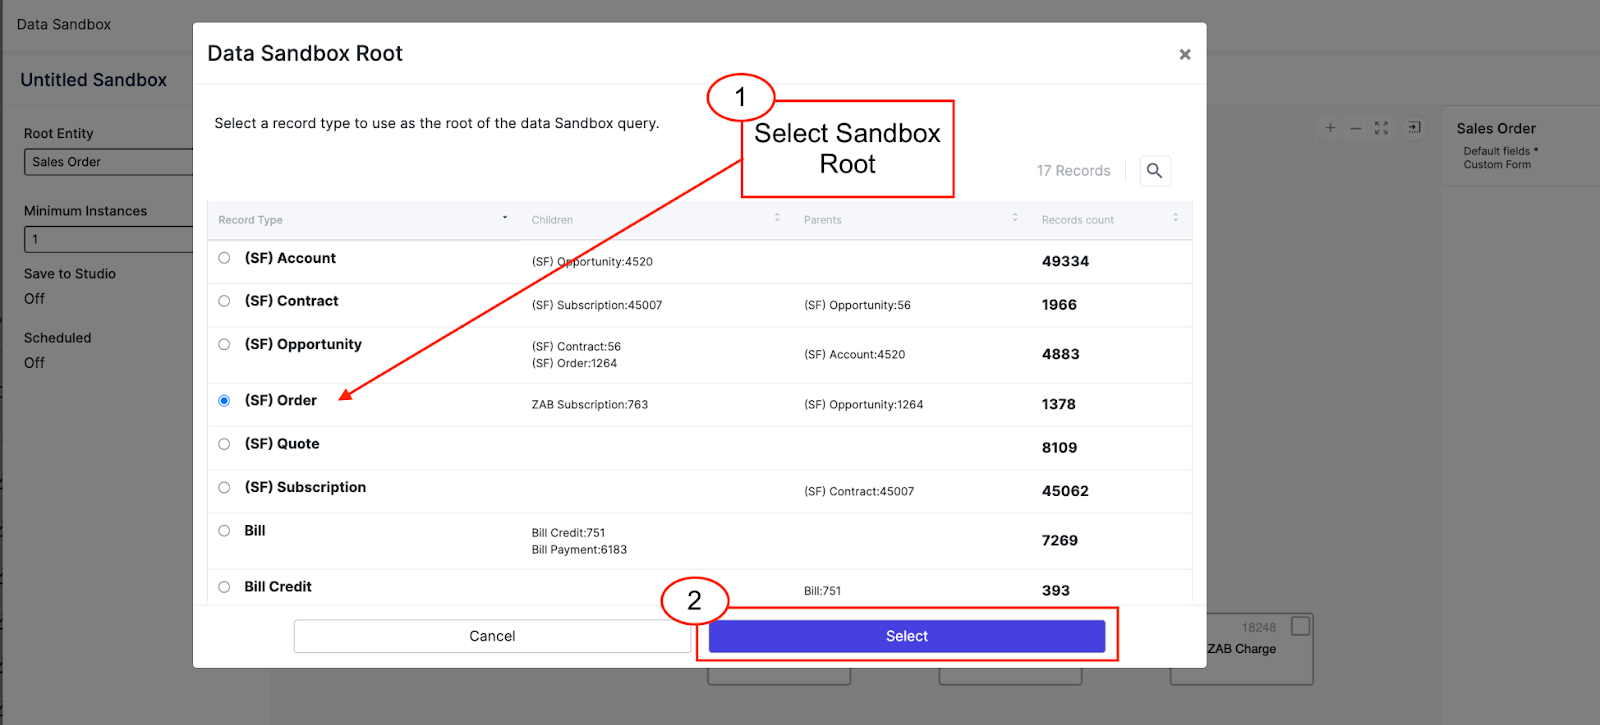Viewport: 1600px width, 725px height.
Task: Click the Cancel button
Action: point(492,636)
